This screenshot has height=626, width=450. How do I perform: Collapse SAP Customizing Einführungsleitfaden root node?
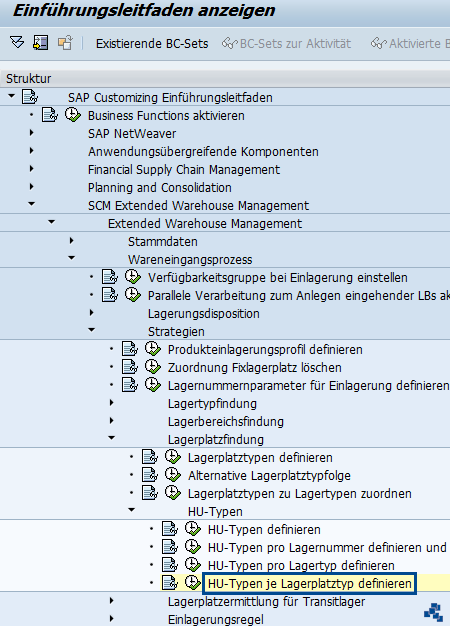click(x=12, y=96)
